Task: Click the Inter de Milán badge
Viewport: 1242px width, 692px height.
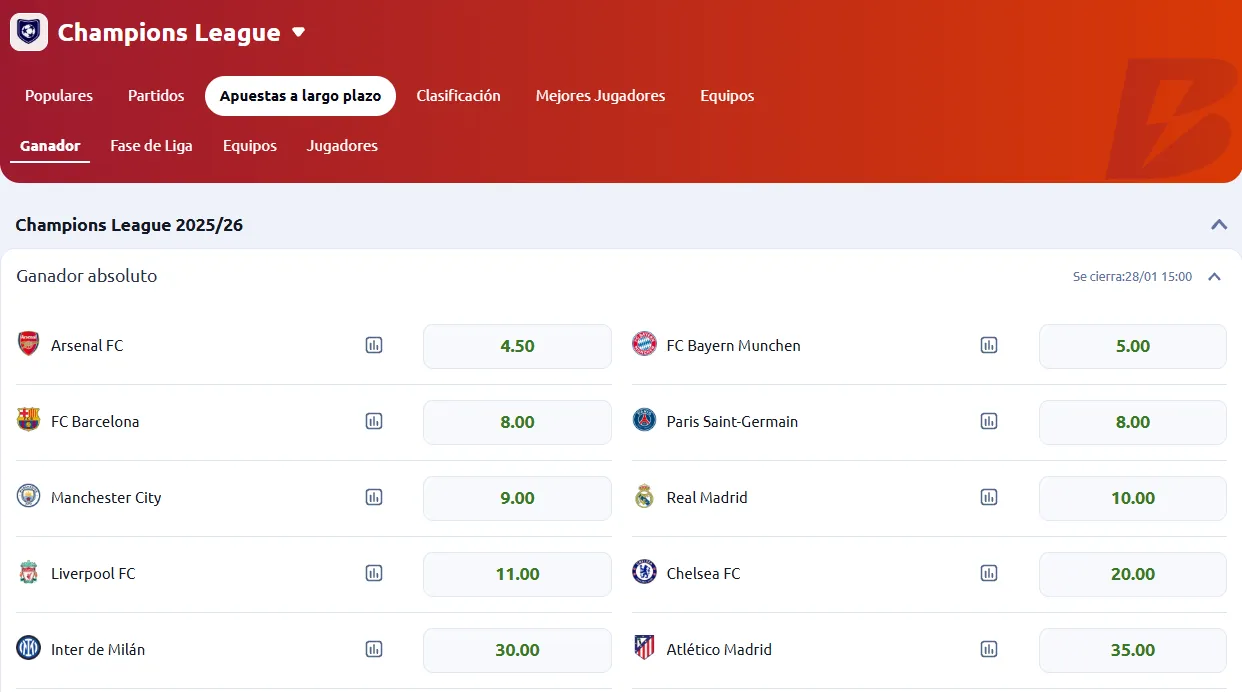Action: [x=30, y=649]
